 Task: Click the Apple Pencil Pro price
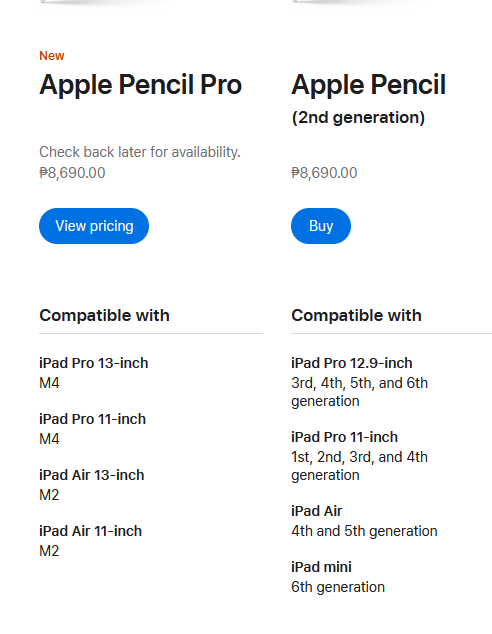coord(72,173)
